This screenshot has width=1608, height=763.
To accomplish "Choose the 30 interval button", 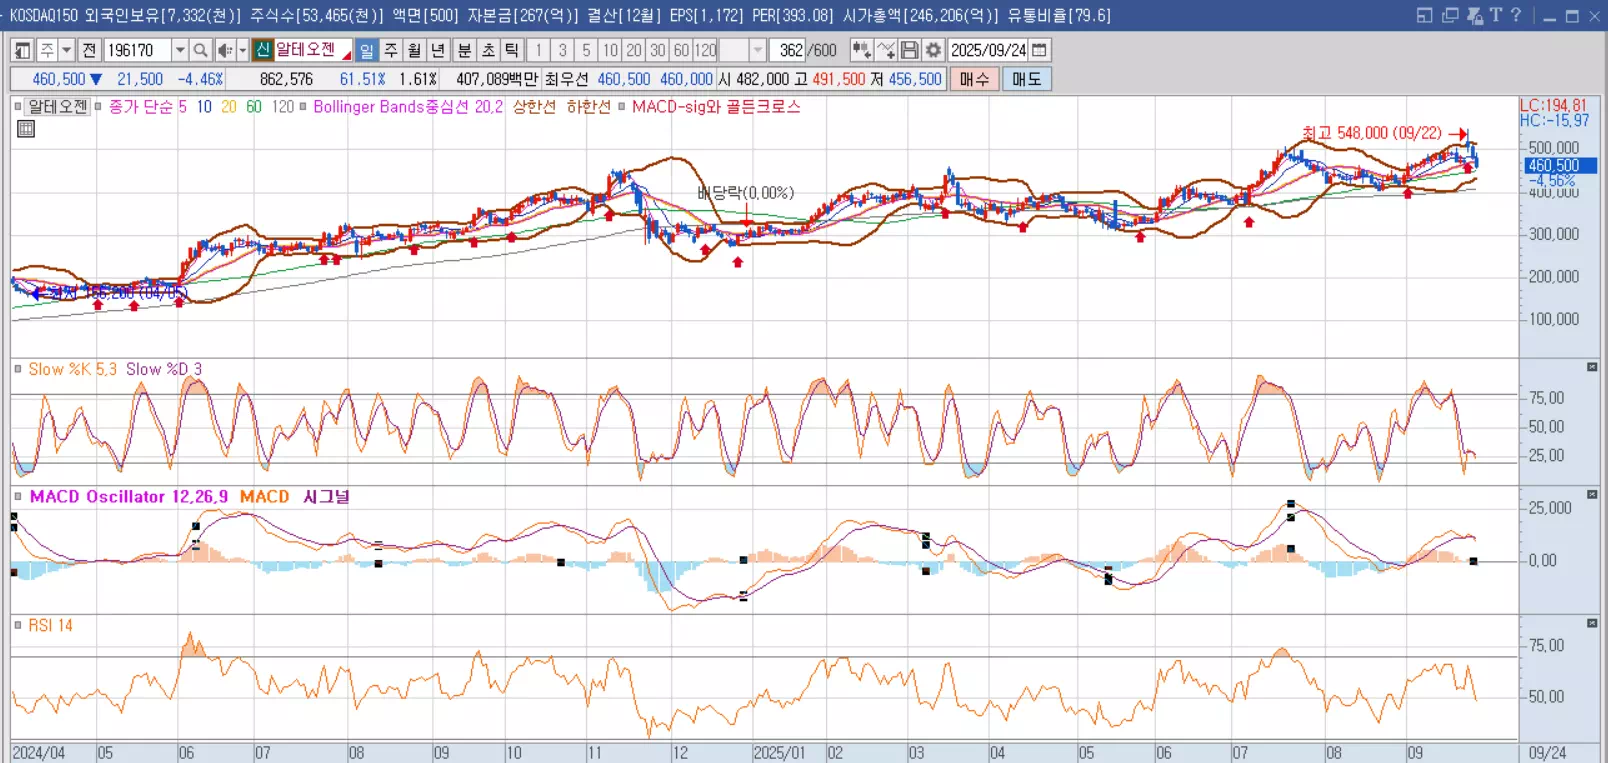I will pyautogui.click(x=657, y=50).
